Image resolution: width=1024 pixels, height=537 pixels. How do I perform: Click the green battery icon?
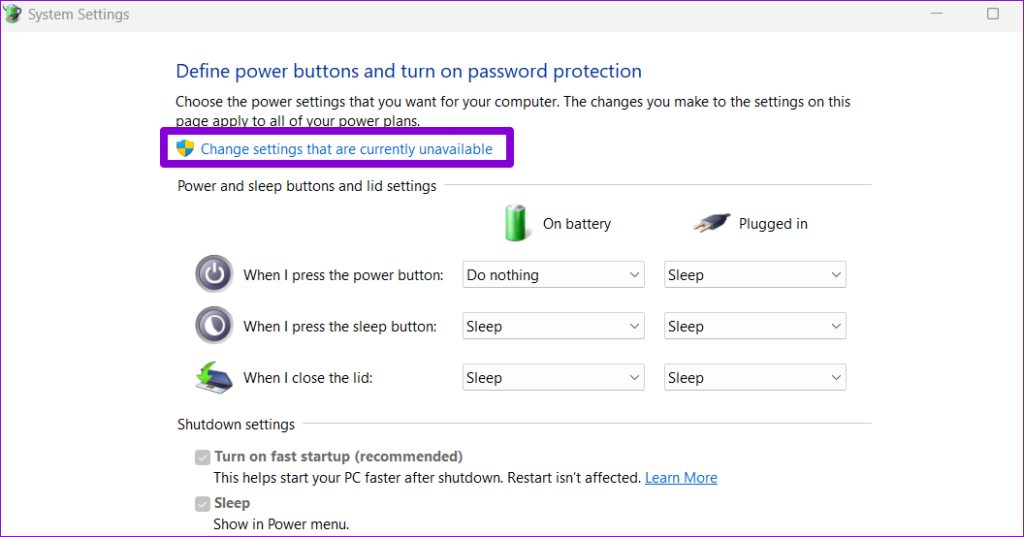[515, 223]
